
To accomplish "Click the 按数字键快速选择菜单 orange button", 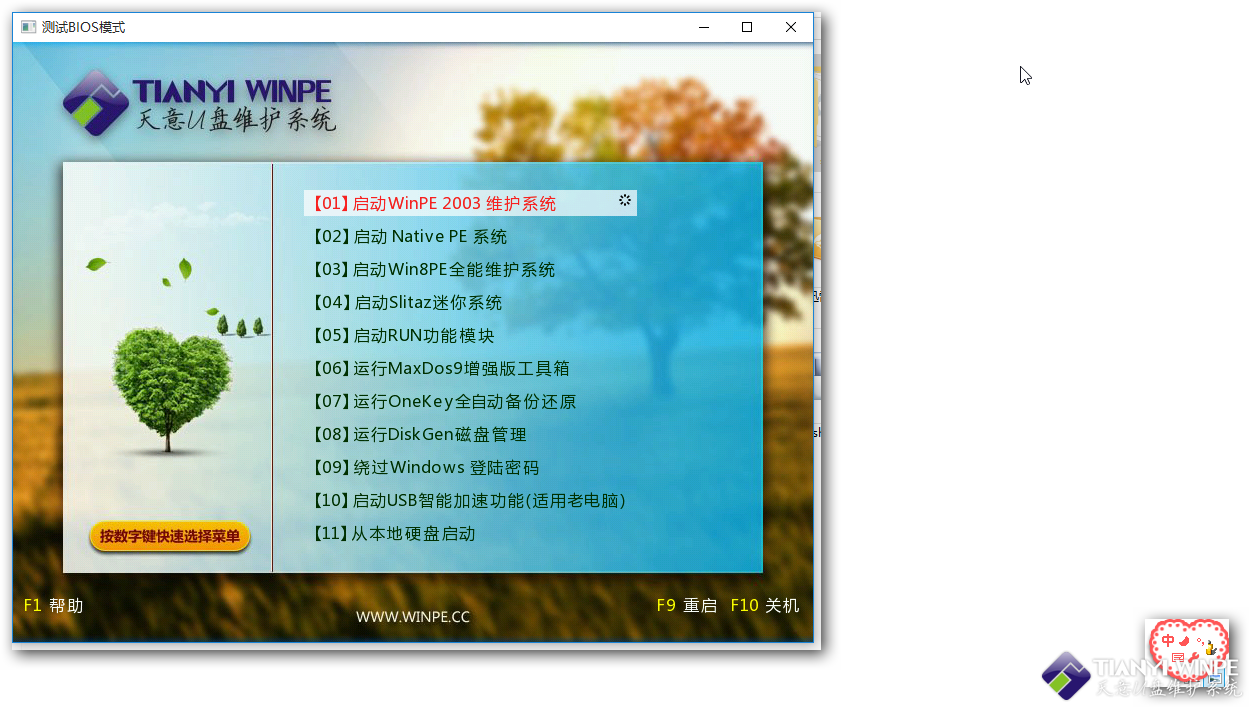I will [170, 537].
